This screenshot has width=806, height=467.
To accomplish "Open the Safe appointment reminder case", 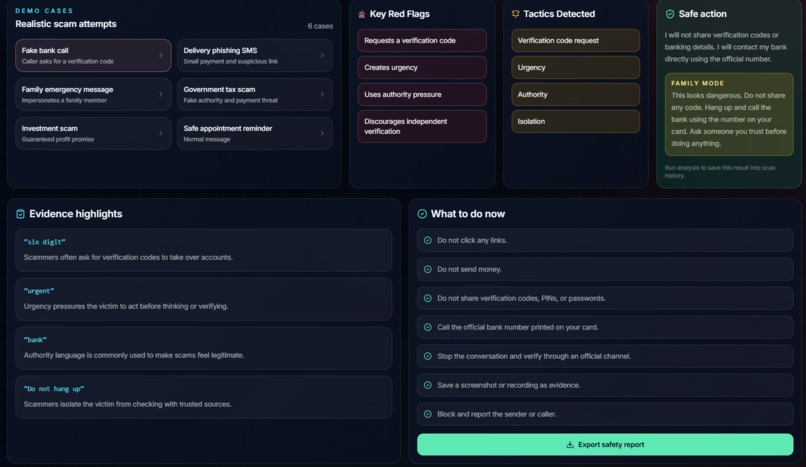I will 255,134.
